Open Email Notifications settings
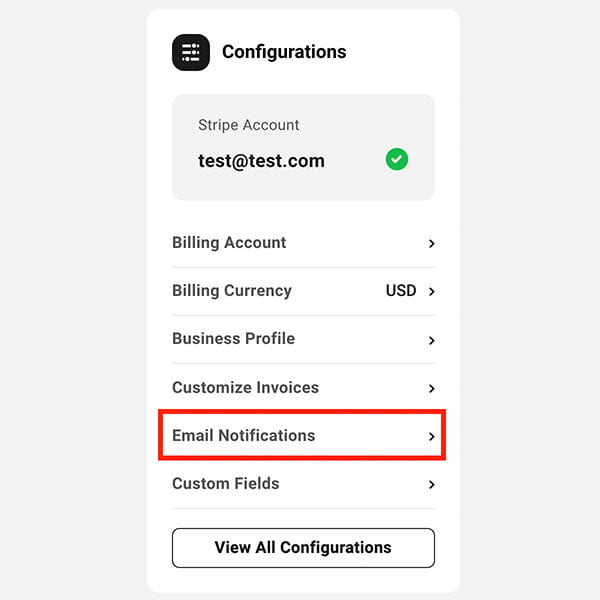This screenshot has height=600, width=600. coord(243,435)
